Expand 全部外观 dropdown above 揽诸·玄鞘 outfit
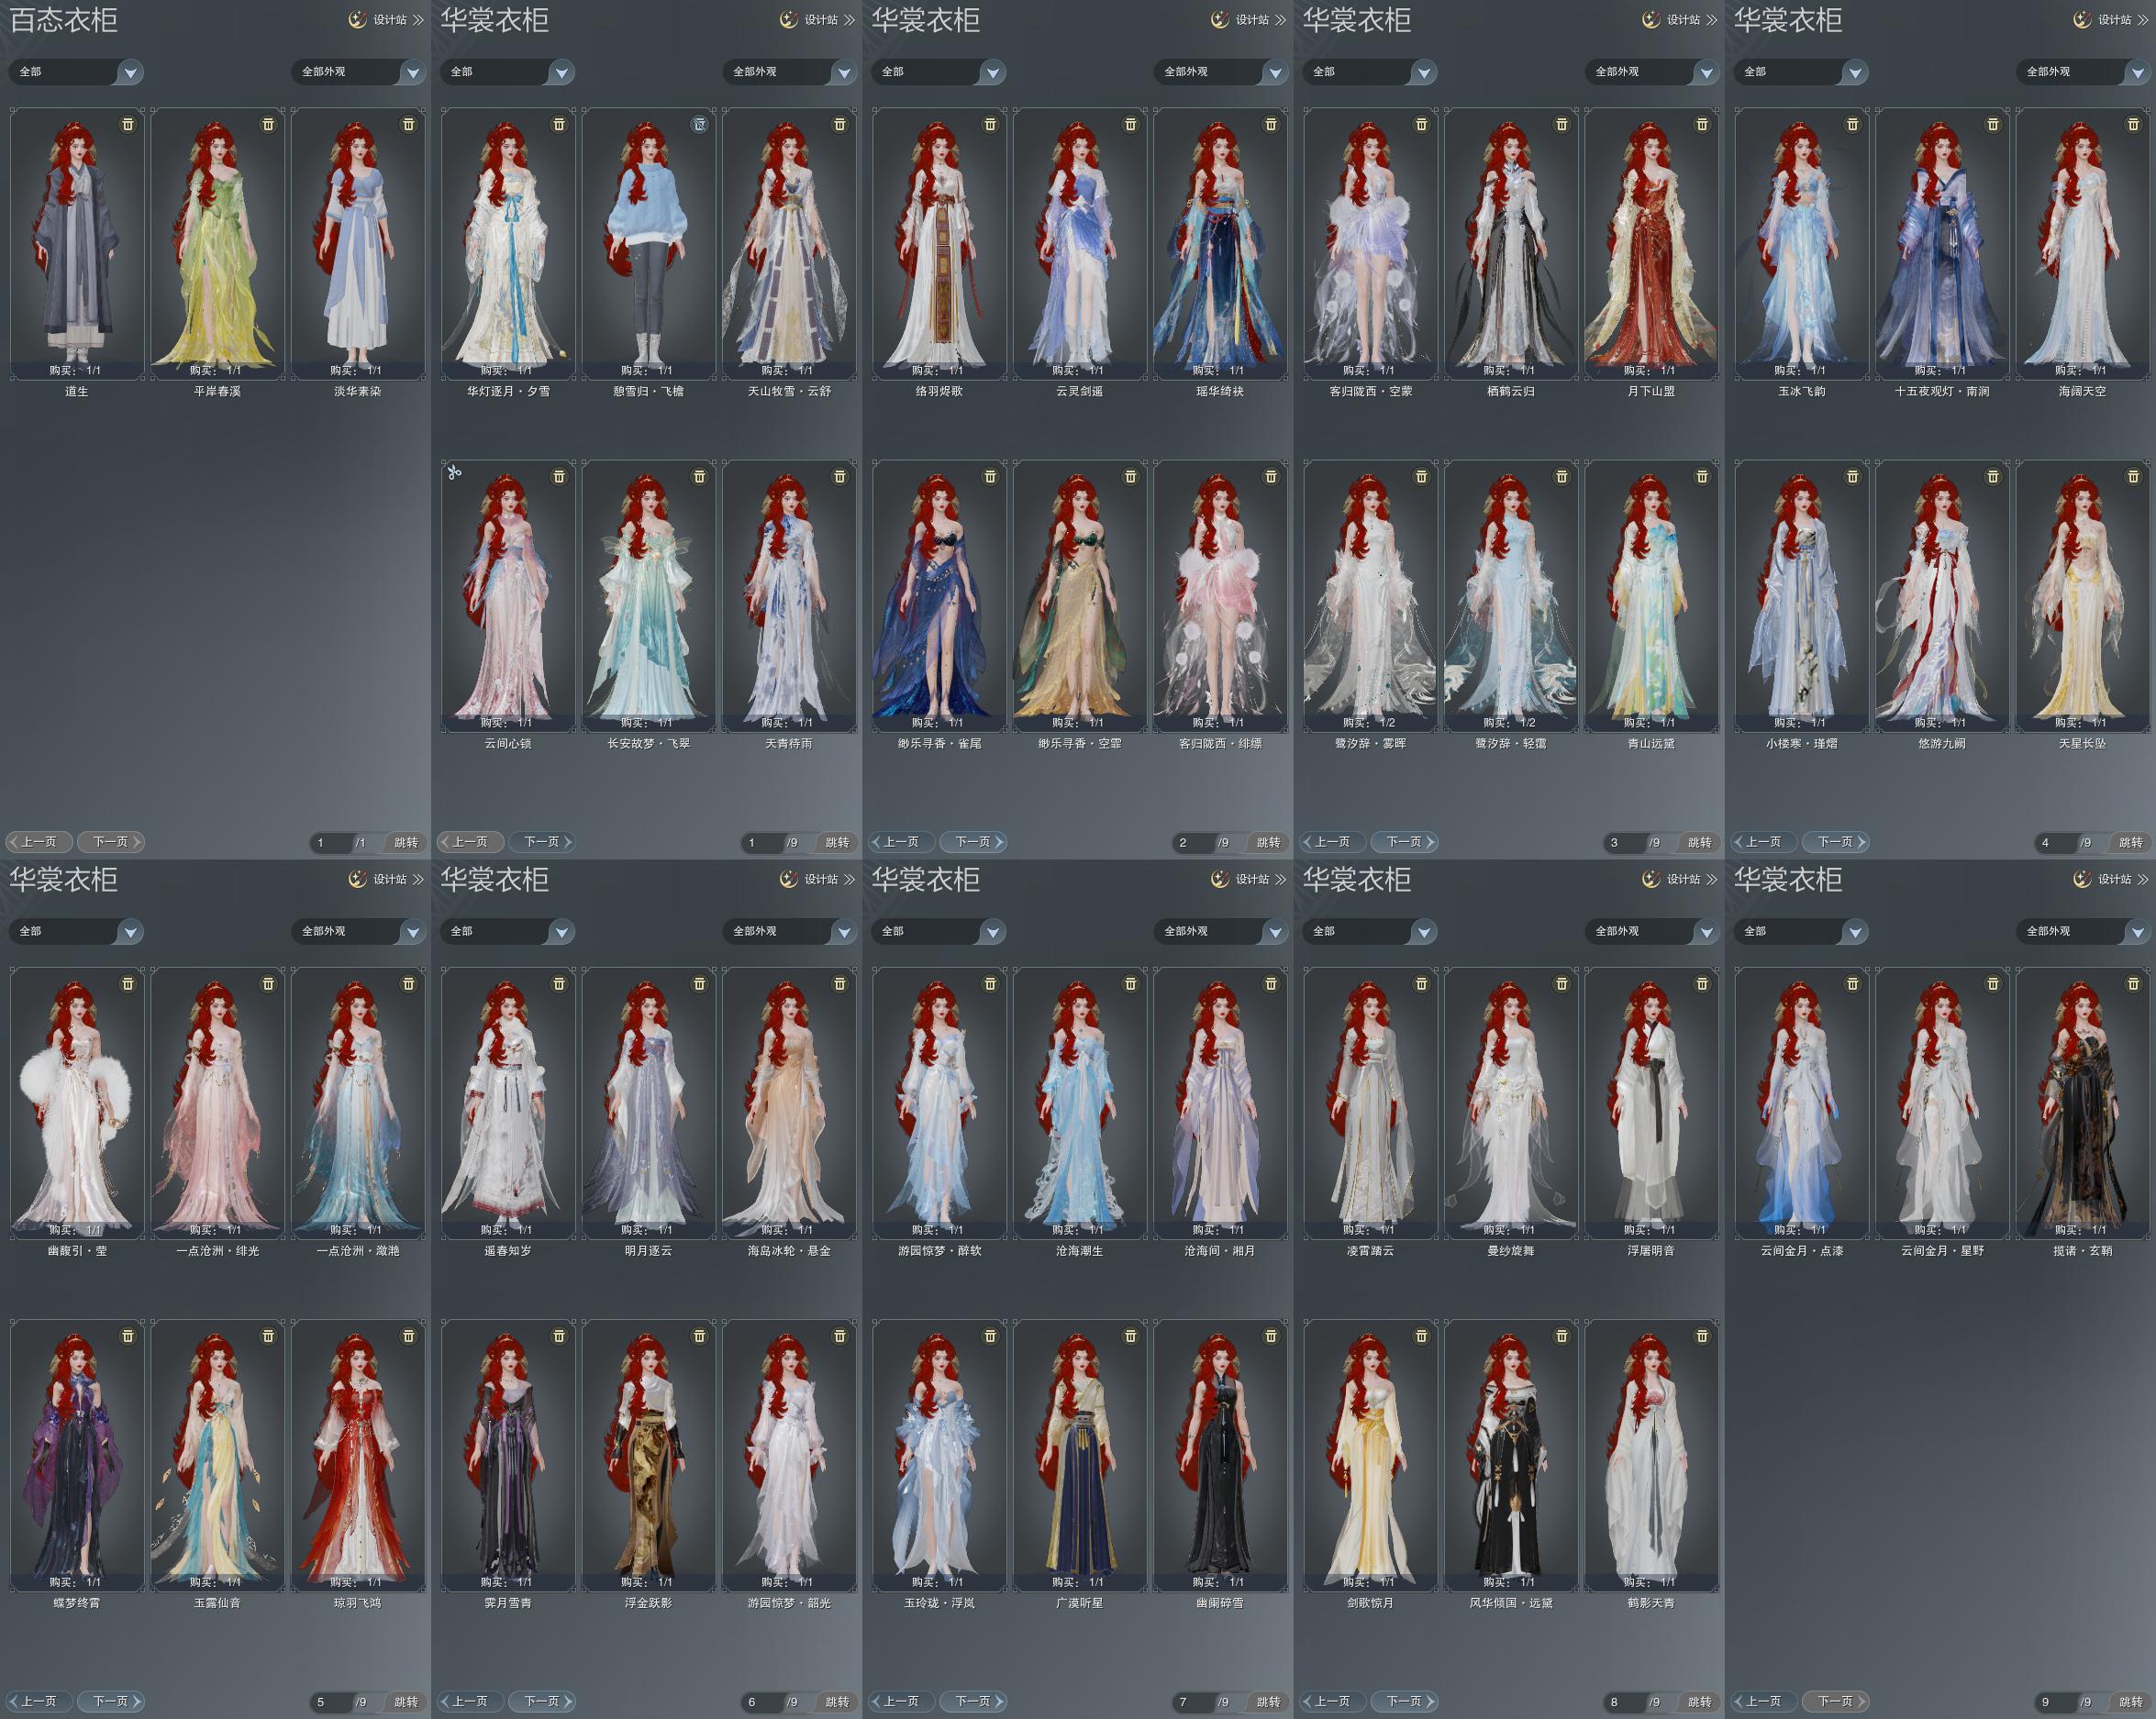Image resolution: width=2156 pixels, height=1719 pixels. [x=2137, y=931]
